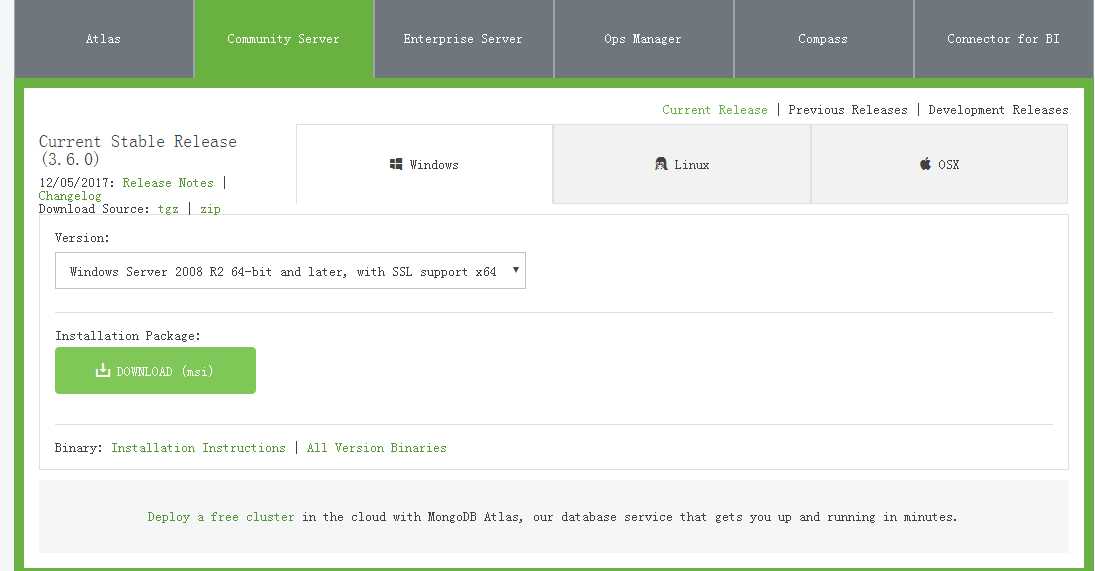The image size is (1095, 571).
Task: Open the Version dropdown list
Action: coord(291,271)
